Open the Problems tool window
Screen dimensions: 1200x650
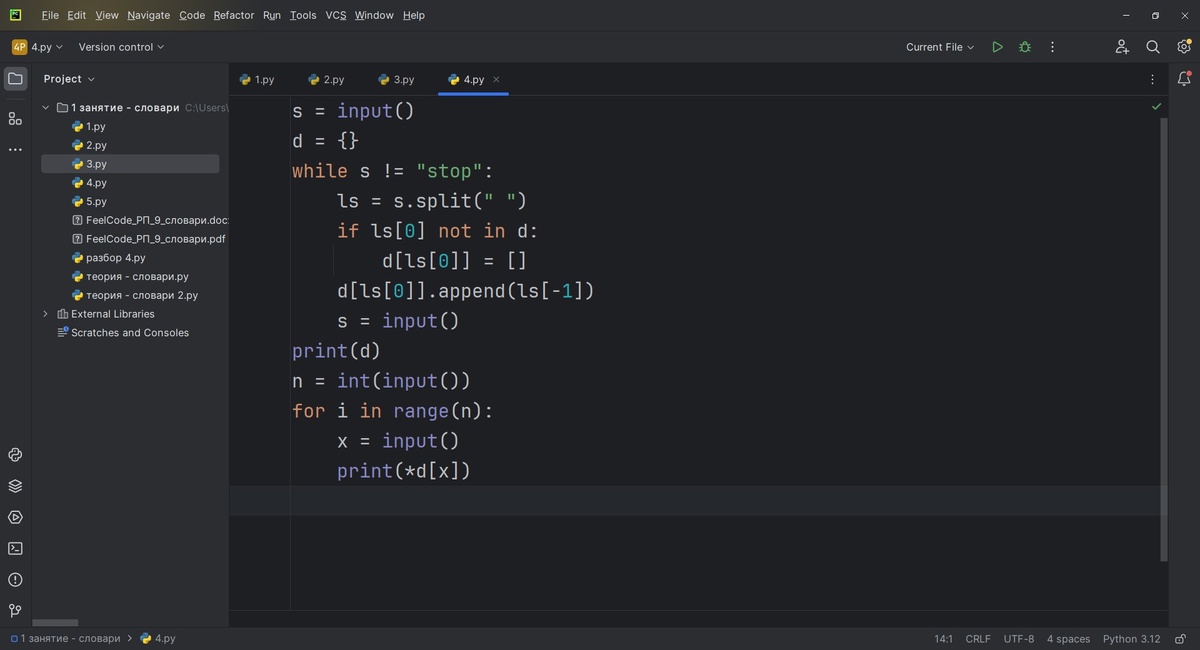(x=14, y=579)
